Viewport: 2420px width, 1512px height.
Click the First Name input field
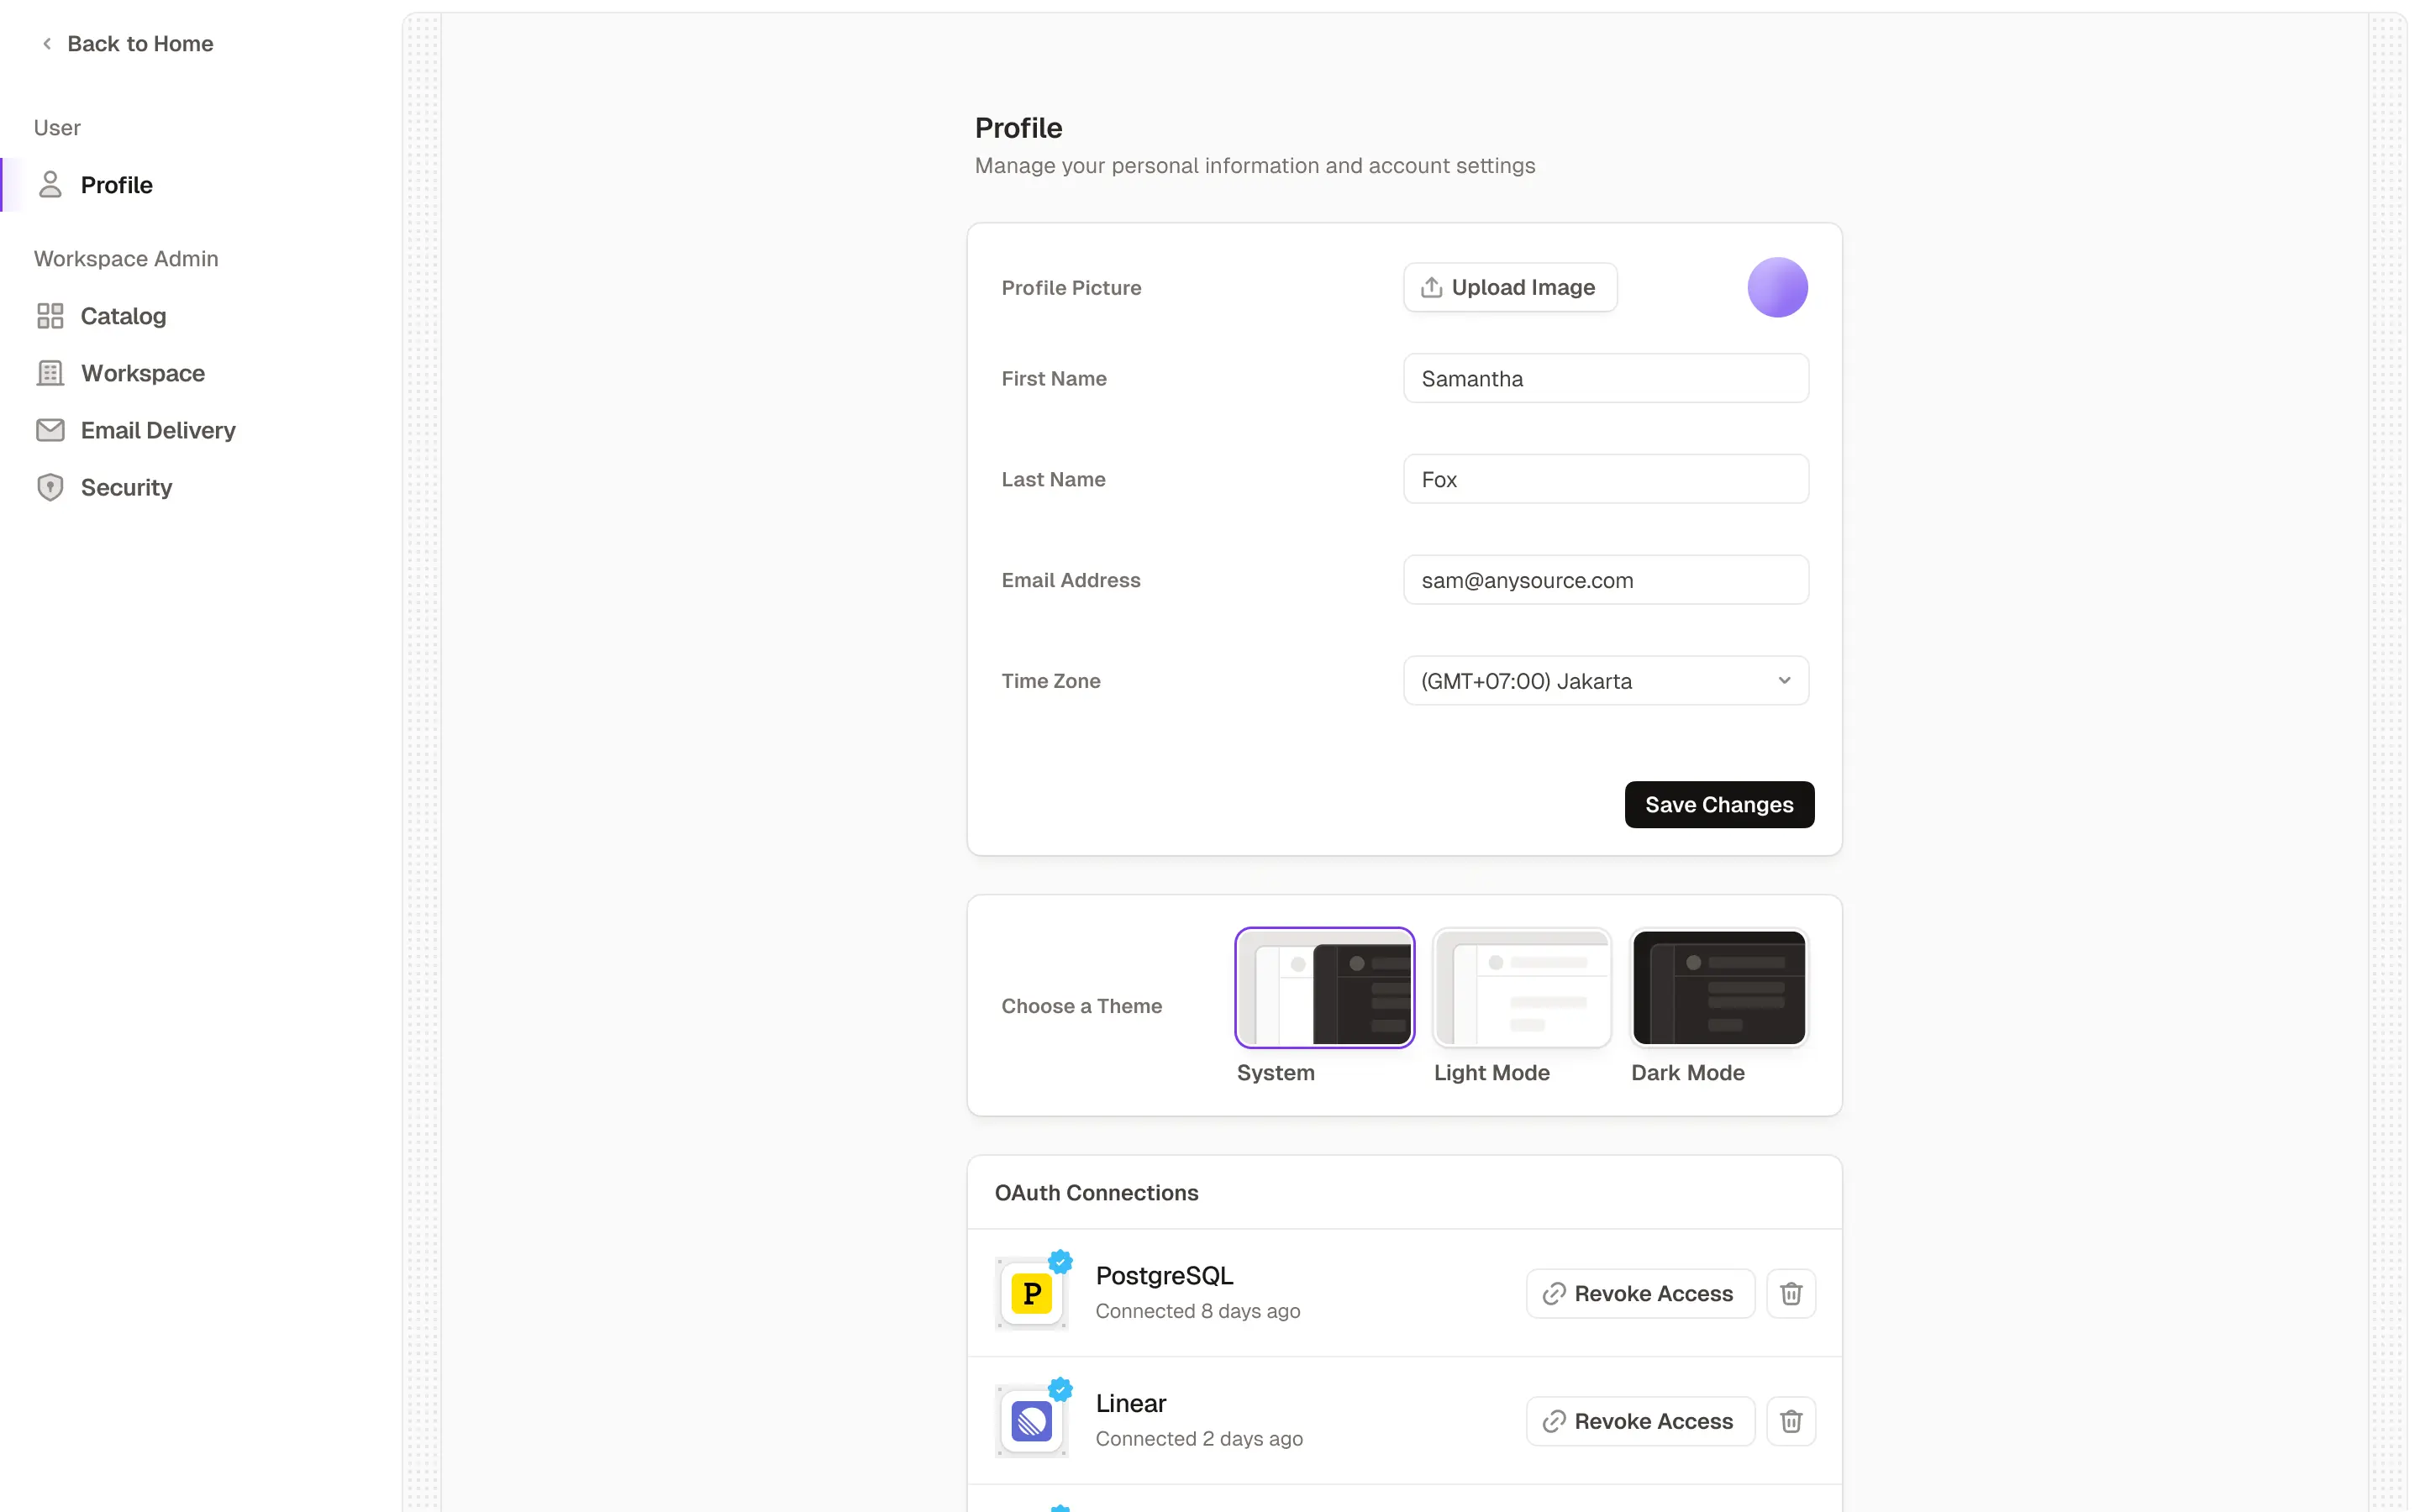coord(1606,379)
